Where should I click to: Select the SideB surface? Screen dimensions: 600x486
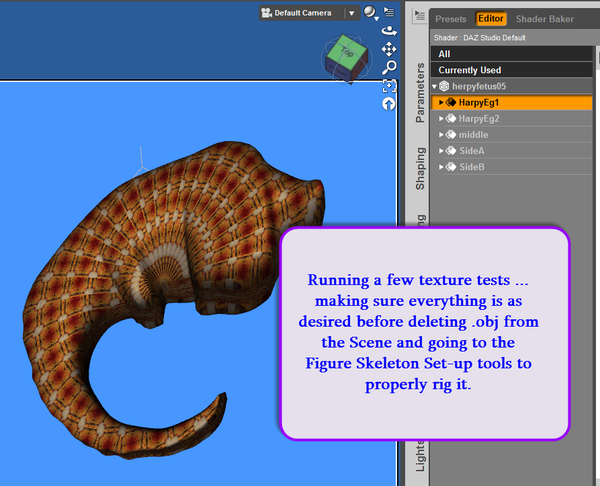[x=512, y=167]
